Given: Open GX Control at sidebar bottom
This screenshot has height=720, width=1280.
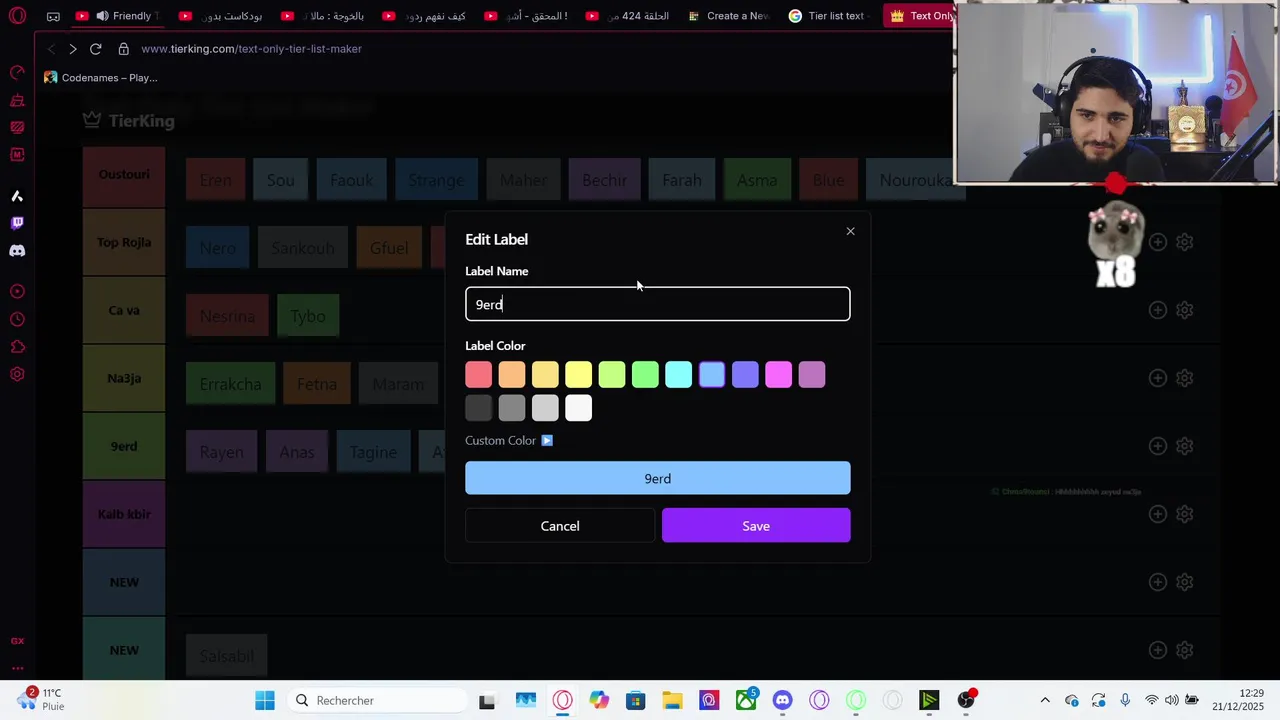Looking at the screenshot, I should click(x=17, y=641).
